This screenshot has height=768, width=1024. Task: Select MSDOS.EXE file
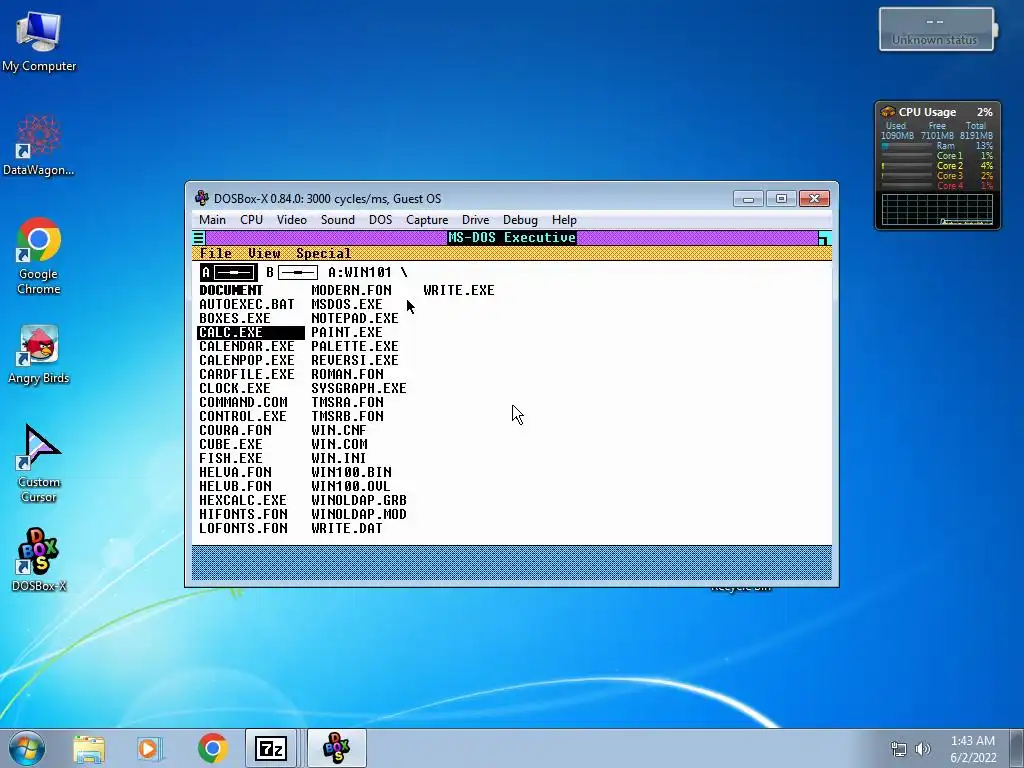(347, 304)
